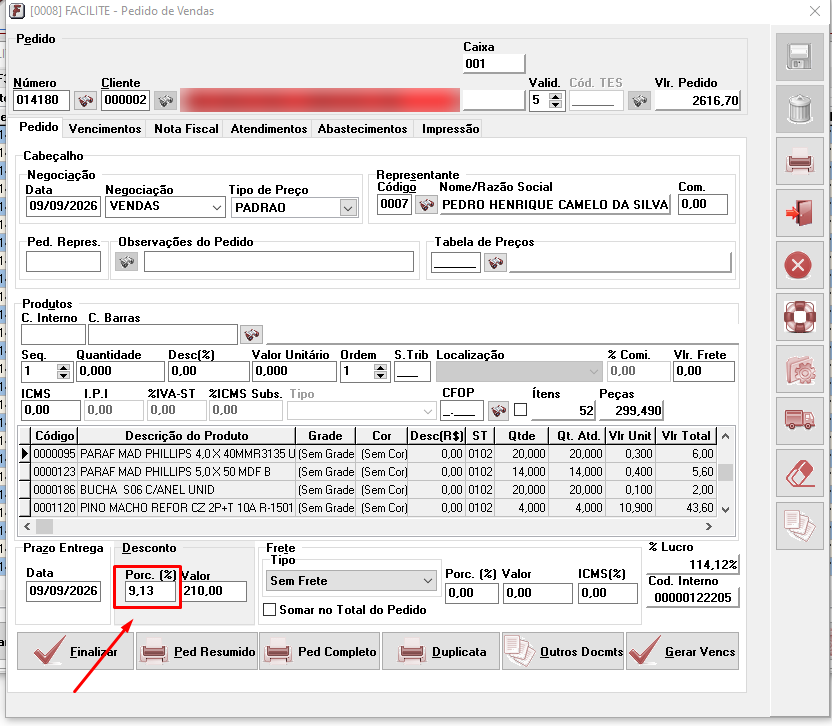Open the Nota Fiscal tab

pyautogui.click(x=186, y=129)
